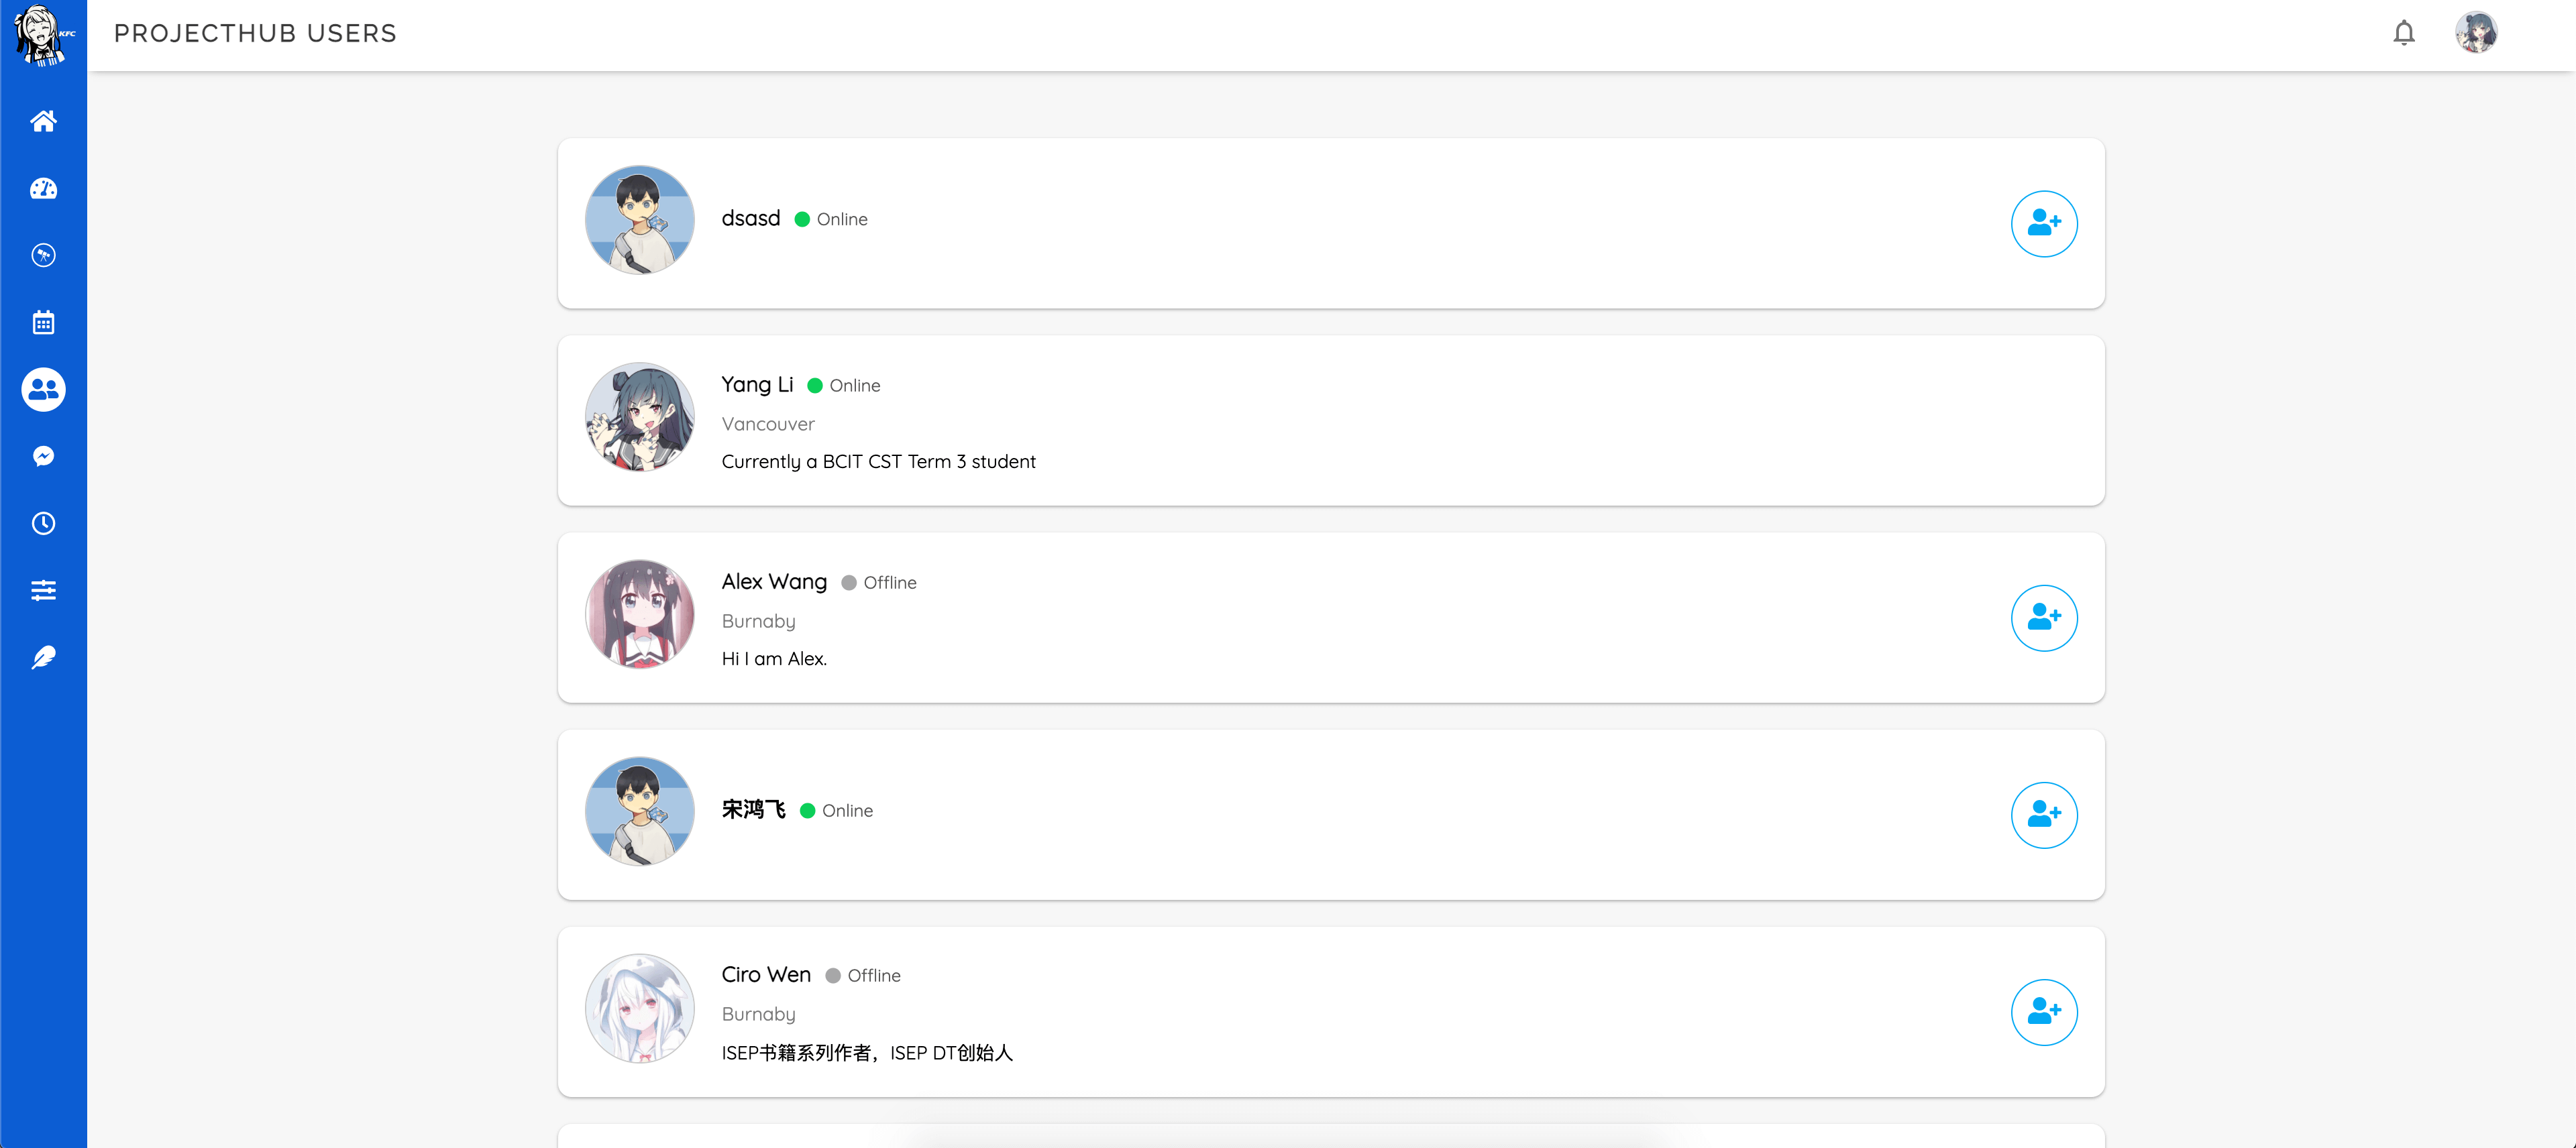Viewport: 2576px width, 1148px height.
Task: Open the settings sliders sidebar icon
Action: click(43, 590)
